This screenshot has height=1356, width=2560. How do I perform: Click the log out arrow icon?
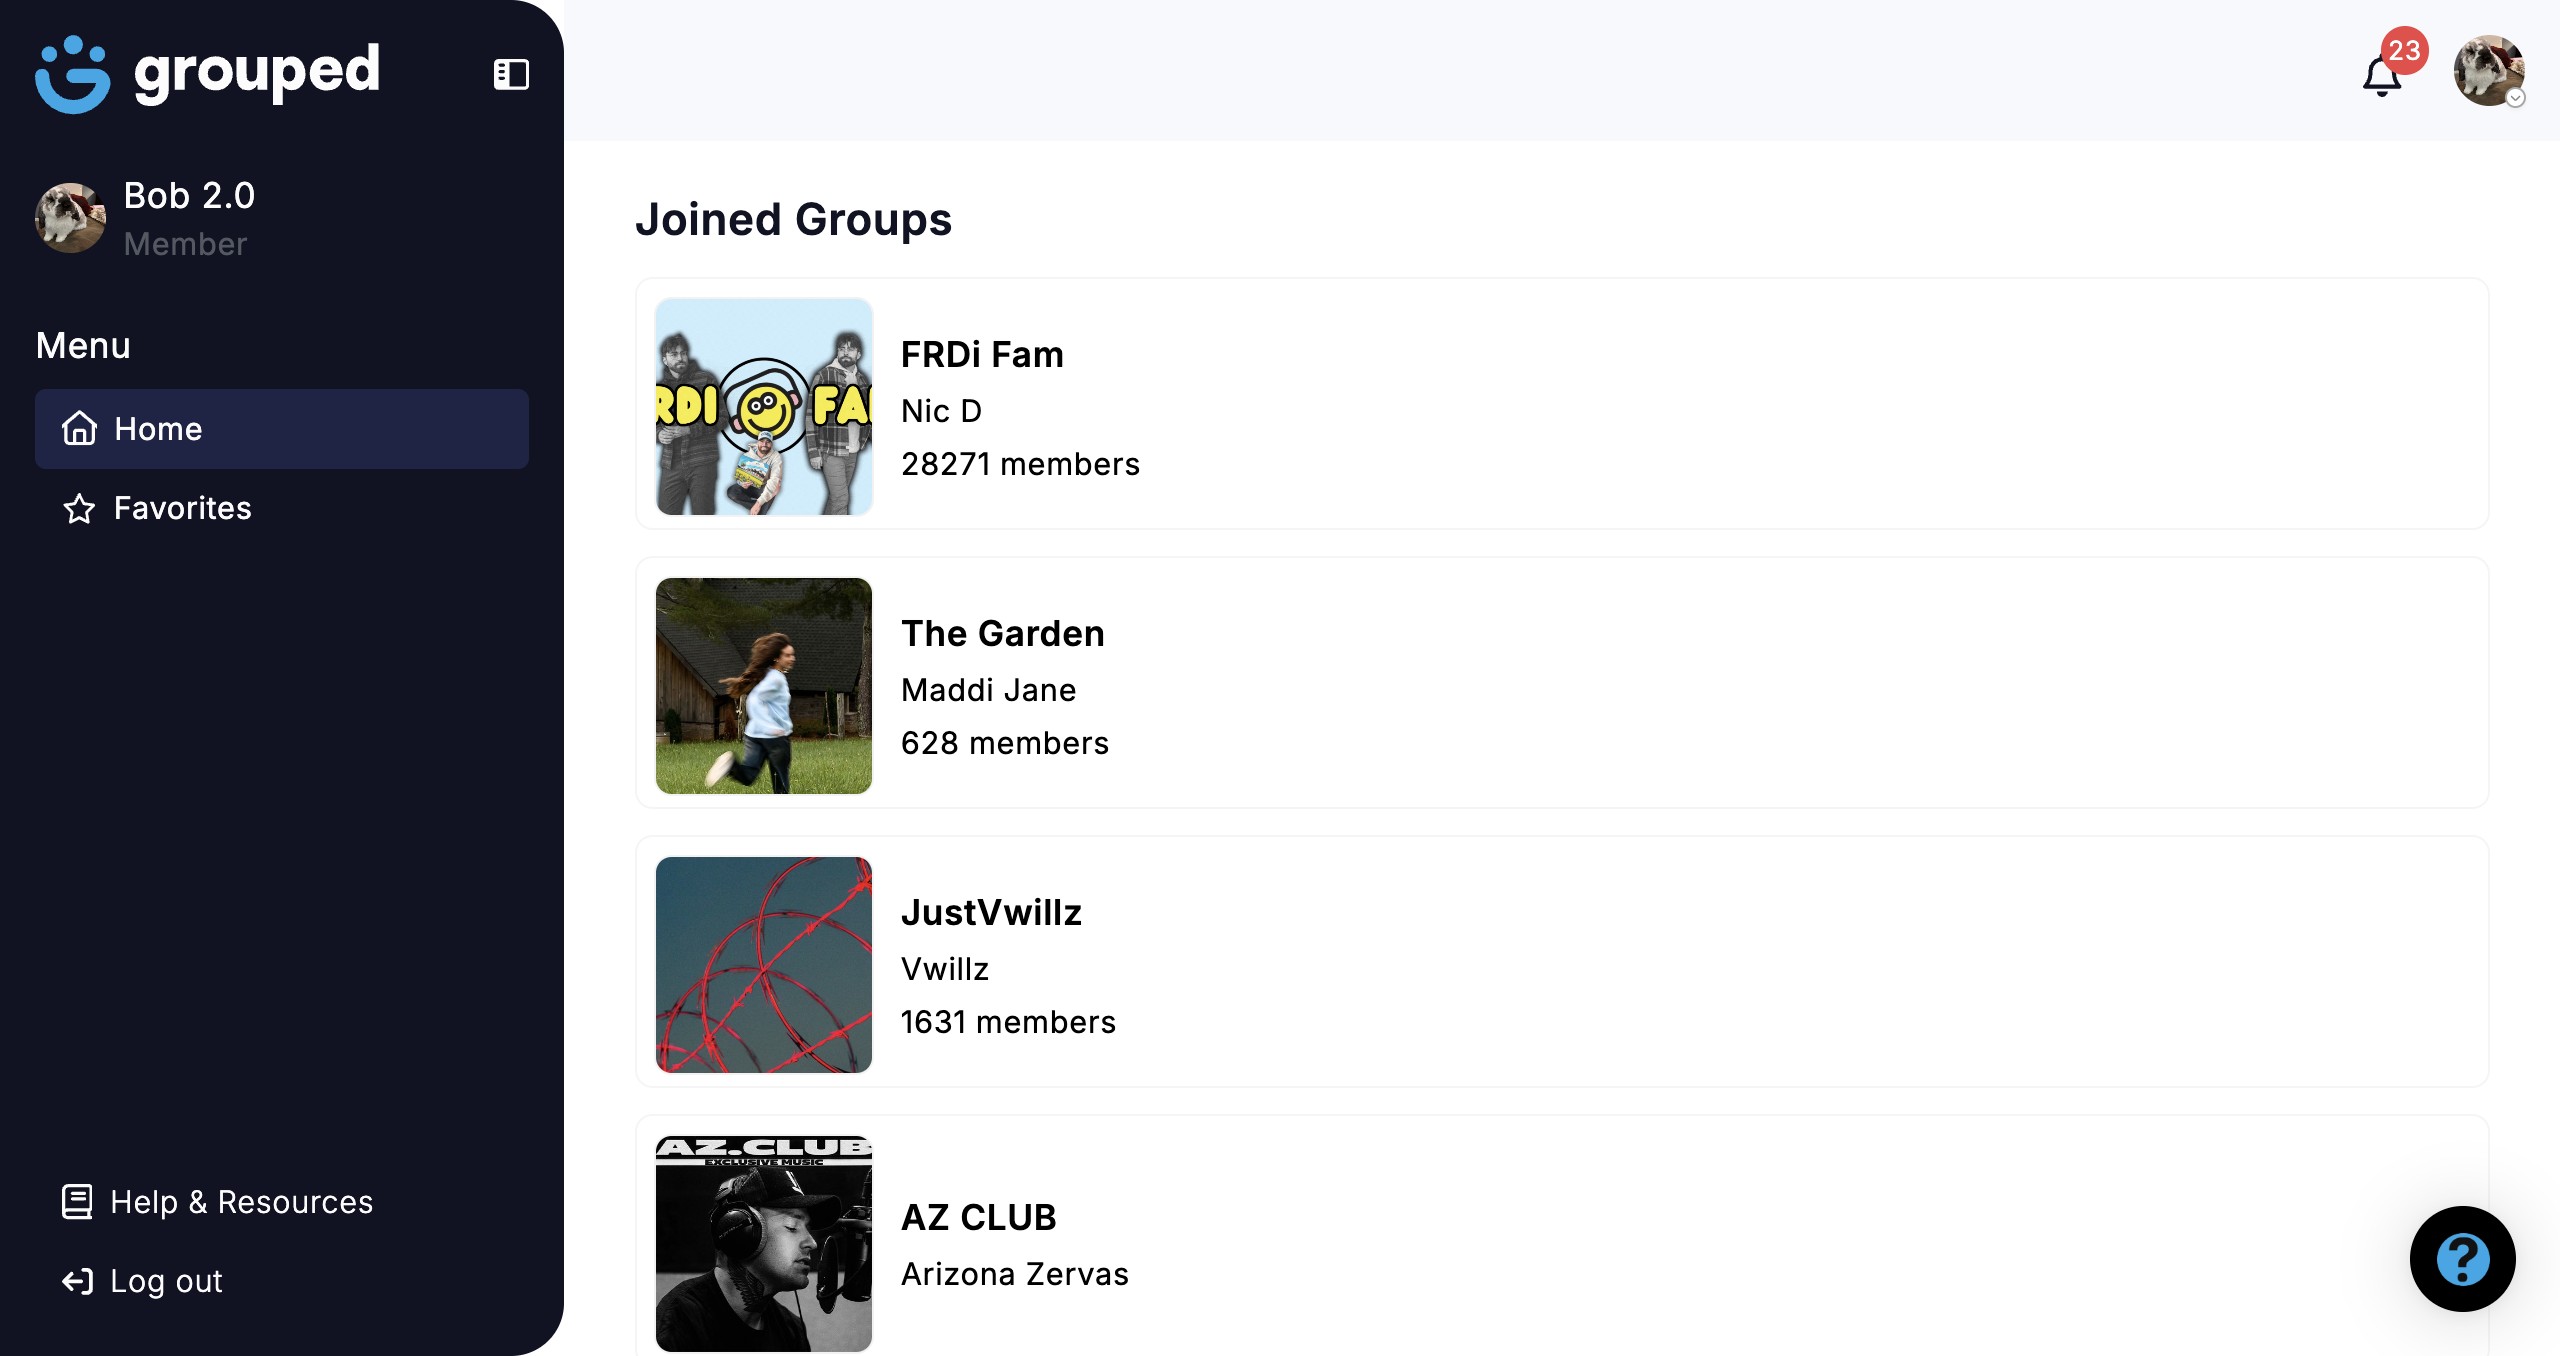click(x=77, y=1281)
